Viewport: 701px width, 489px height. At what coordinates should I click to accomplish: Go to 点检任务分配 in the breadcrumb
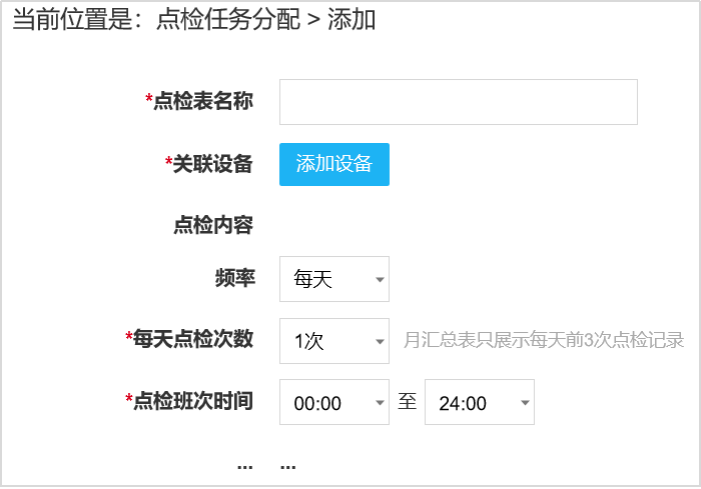228,20
